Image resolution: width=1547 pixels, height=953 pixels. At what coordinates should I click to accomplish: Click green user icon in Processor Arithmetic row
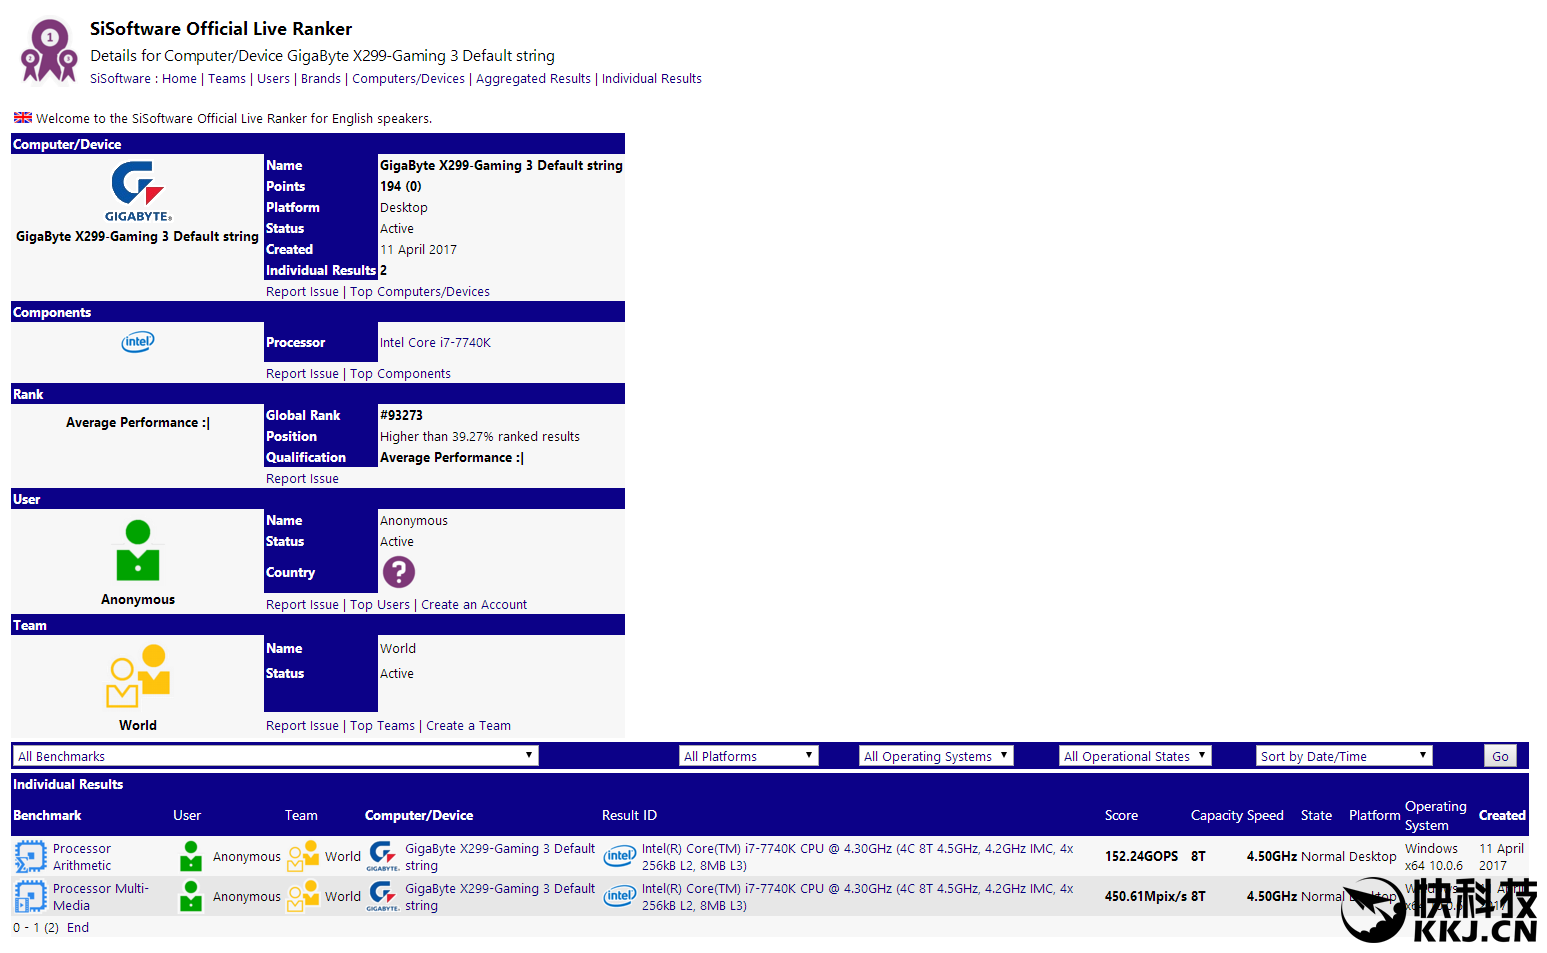(191, 856)
